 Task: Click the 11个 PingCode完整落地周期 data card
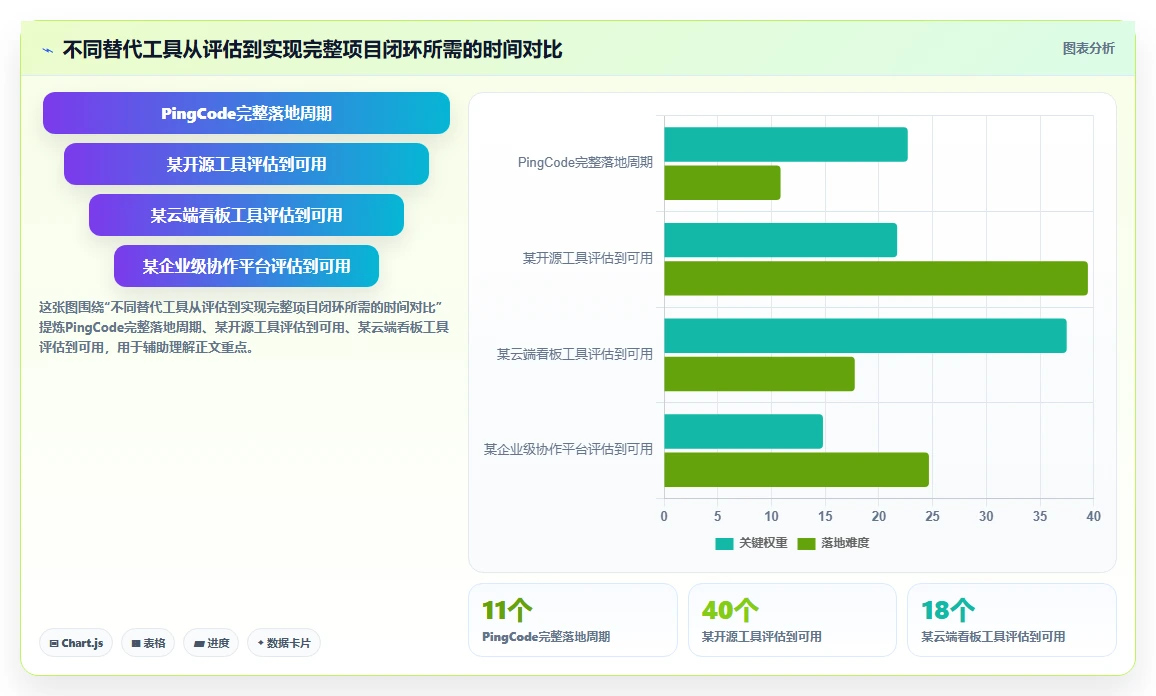pyautogui.click(x=573, y=620)
